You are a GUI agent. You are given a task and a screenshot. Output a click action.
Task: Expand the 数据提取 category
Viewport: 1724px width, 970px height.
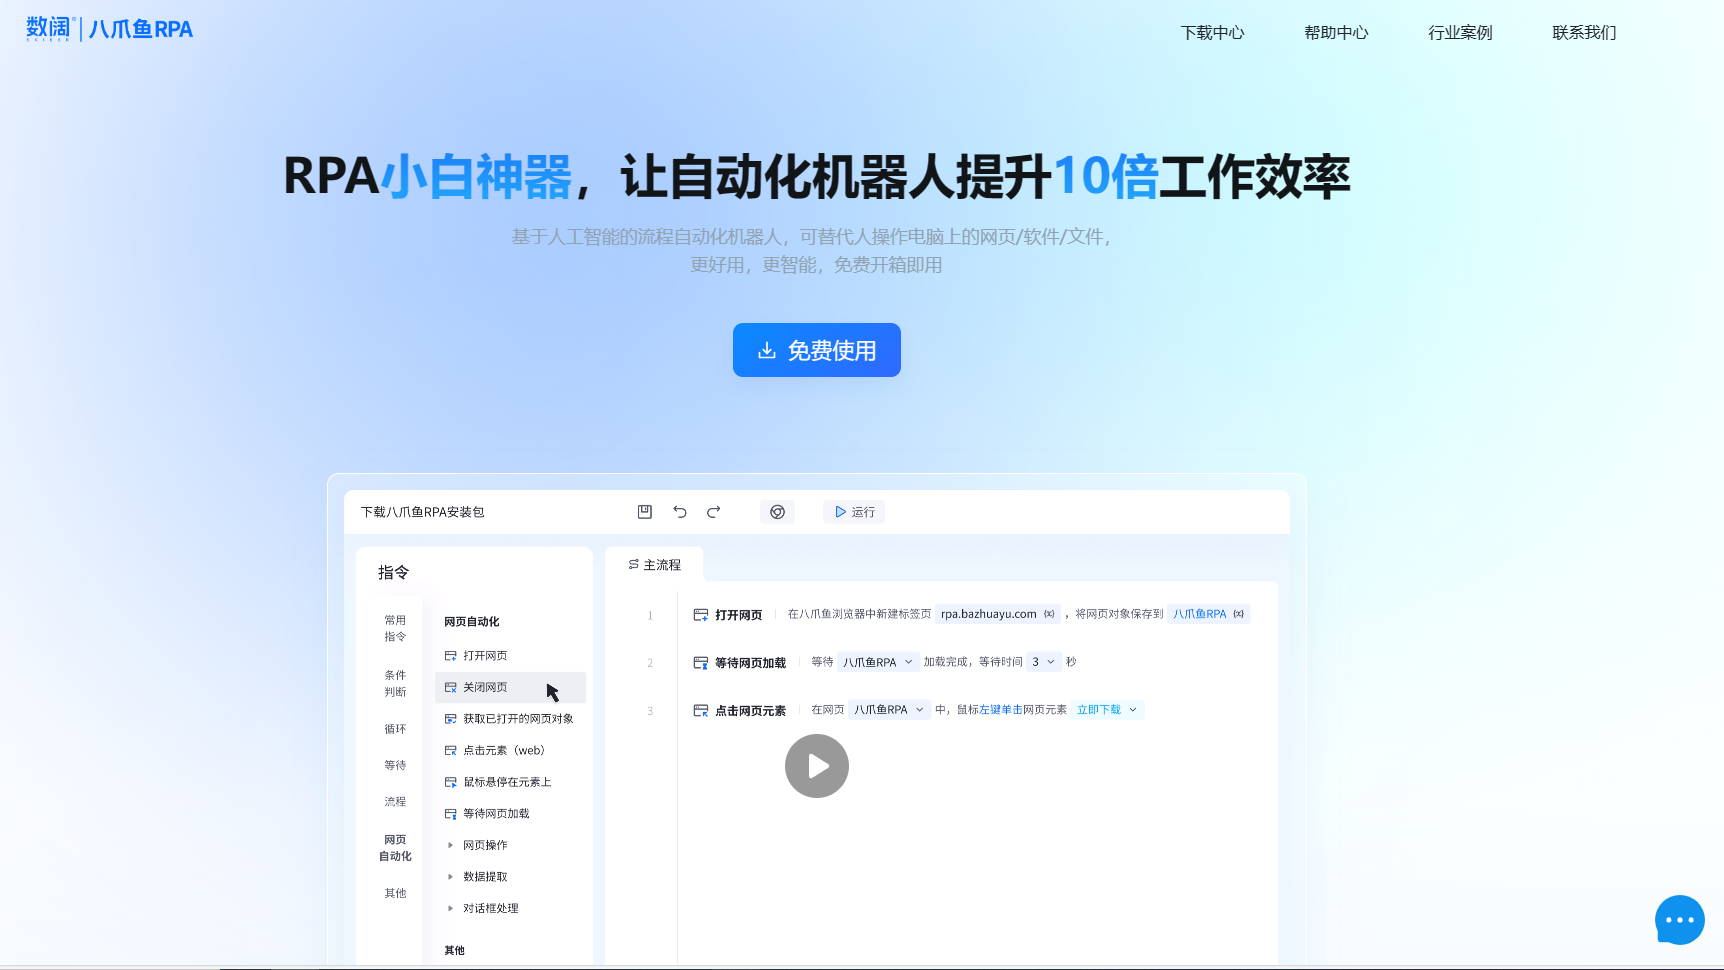484,876
